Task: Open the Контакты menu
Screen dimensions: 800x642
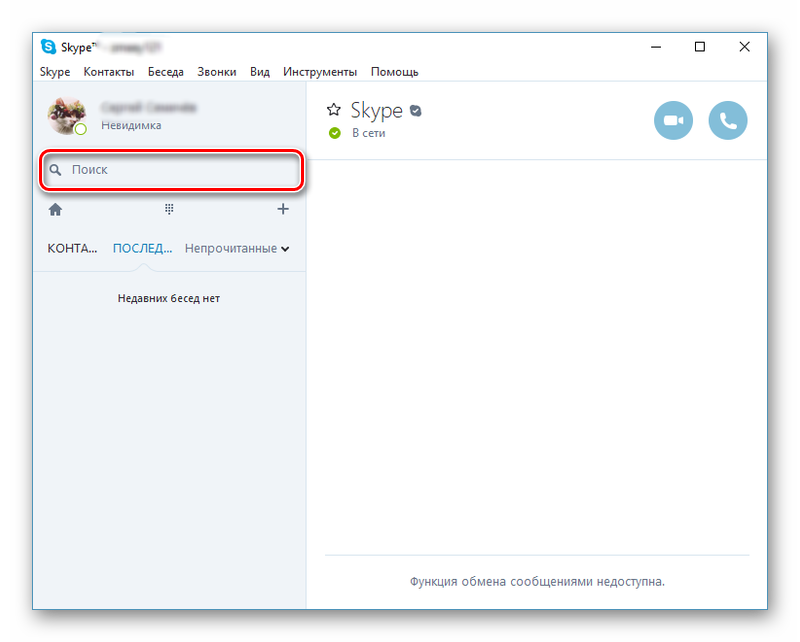Action: 109,72
